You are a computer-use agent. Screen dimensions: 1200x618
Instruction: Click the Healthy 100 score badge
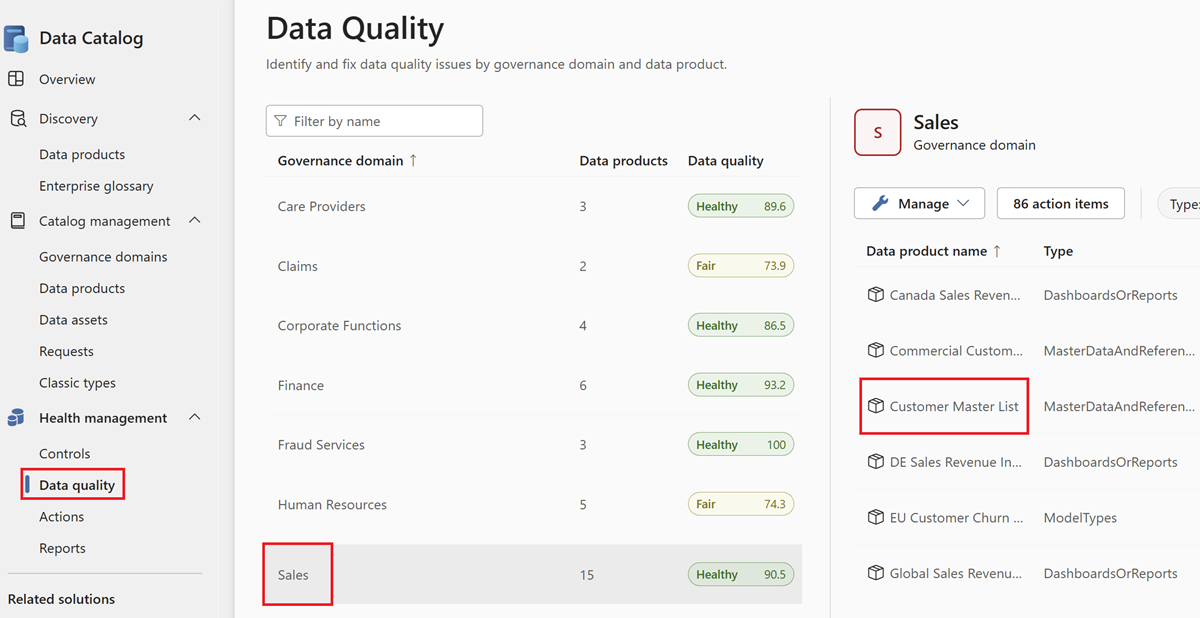(740, 444)
